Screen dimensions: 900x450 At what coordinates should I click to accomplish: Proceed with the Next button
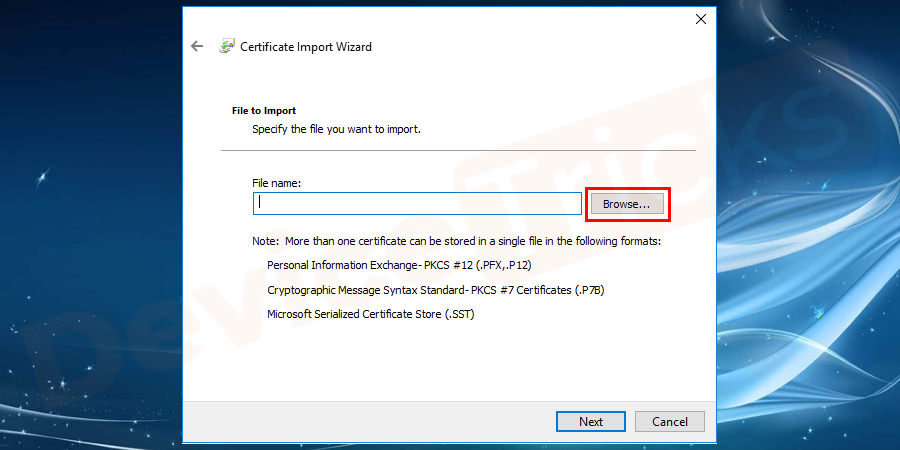591,421
